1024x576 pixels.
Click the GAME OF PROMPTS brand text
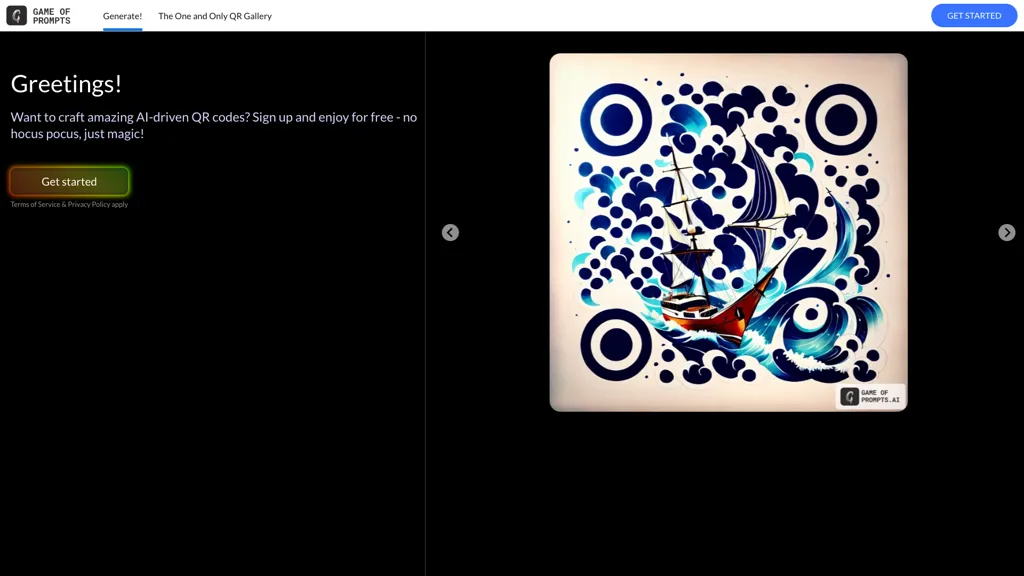[52, 16]
